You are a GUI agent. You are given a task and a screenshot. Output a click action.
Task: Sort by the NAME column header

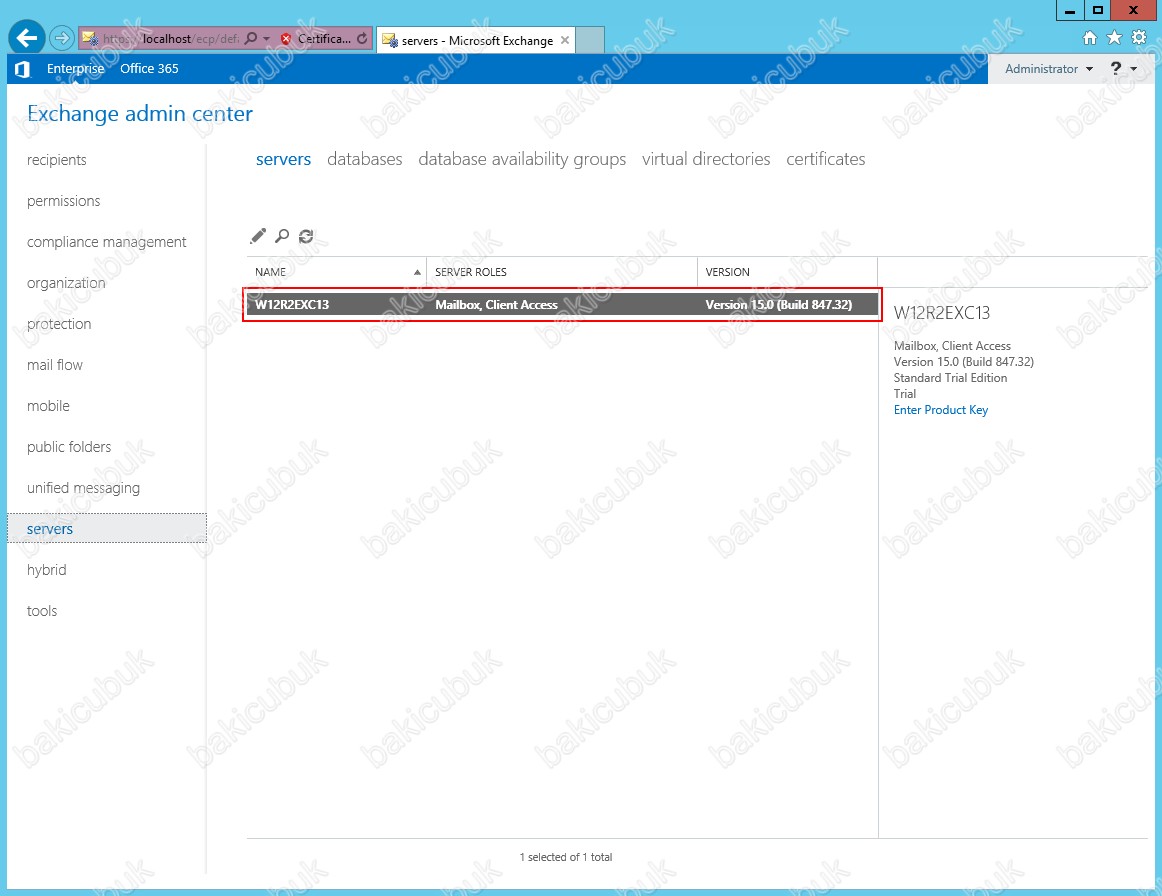[x=336, y=272]
